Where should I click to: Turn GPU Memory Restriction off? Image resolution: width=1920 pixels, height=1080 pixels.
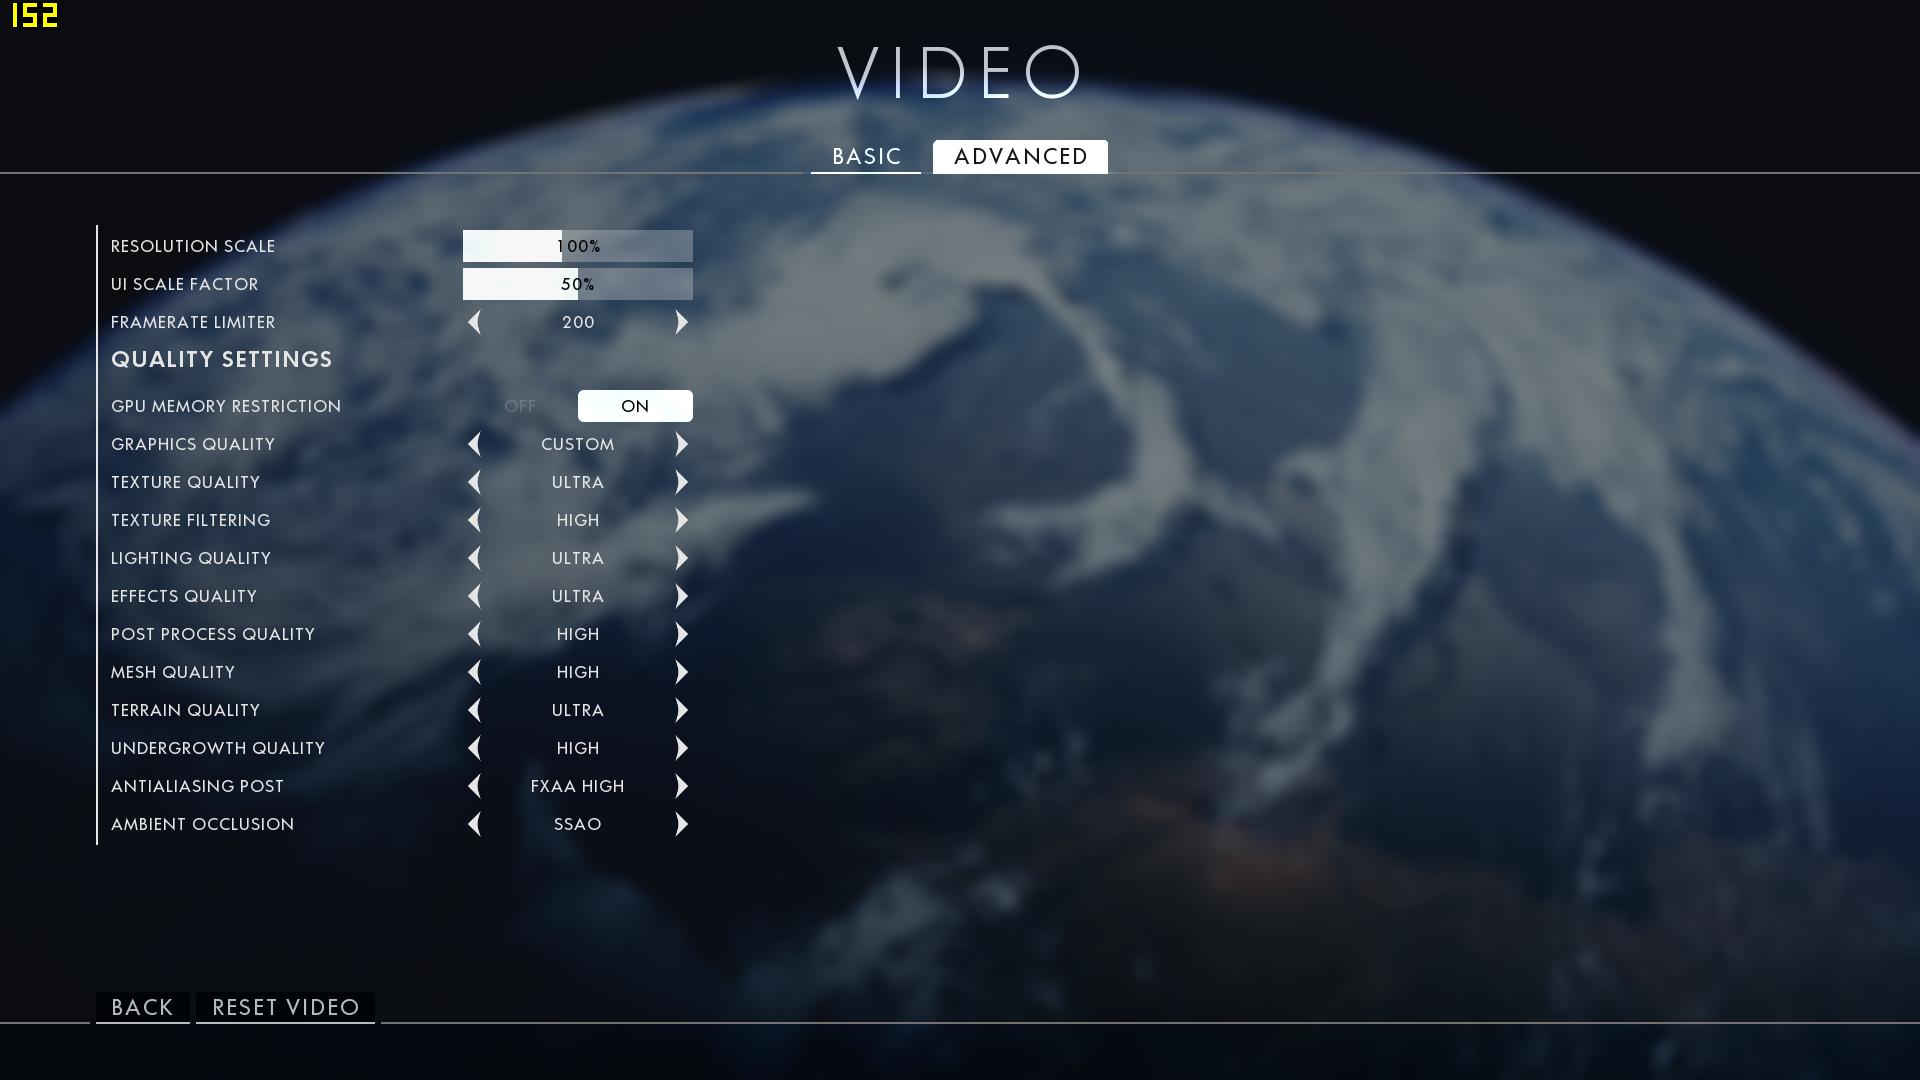click(520, 406)
